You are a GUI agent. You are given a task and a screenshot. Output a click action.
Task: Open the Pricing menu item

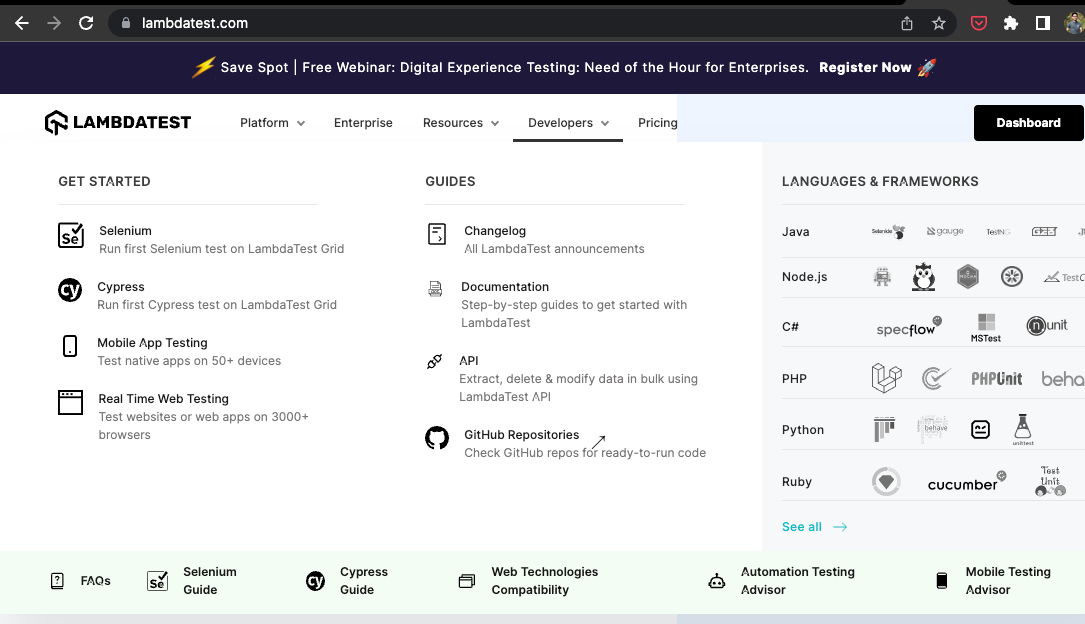coord(657,123)
